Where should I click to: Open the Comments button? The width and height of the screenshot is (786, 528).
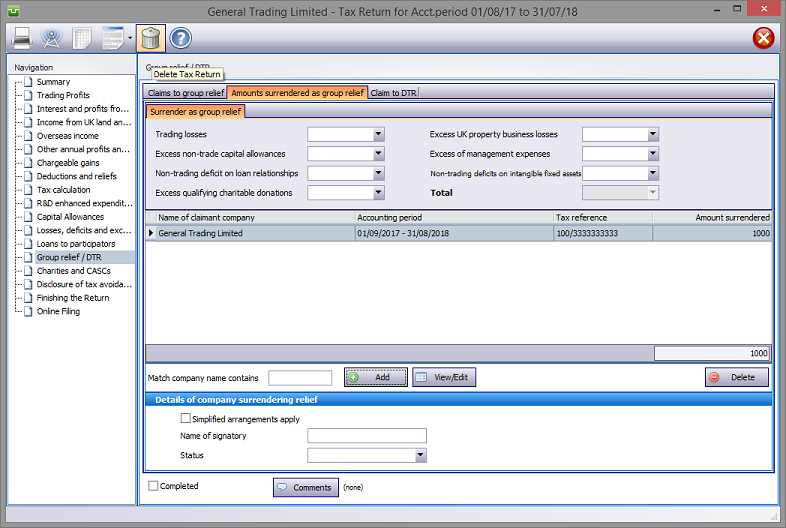click(306, 487)
